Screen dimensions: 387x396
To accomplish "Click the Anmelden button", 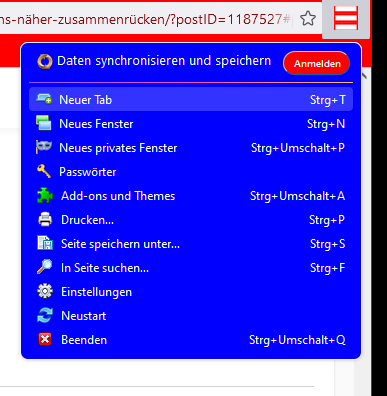I will point(316,63).
